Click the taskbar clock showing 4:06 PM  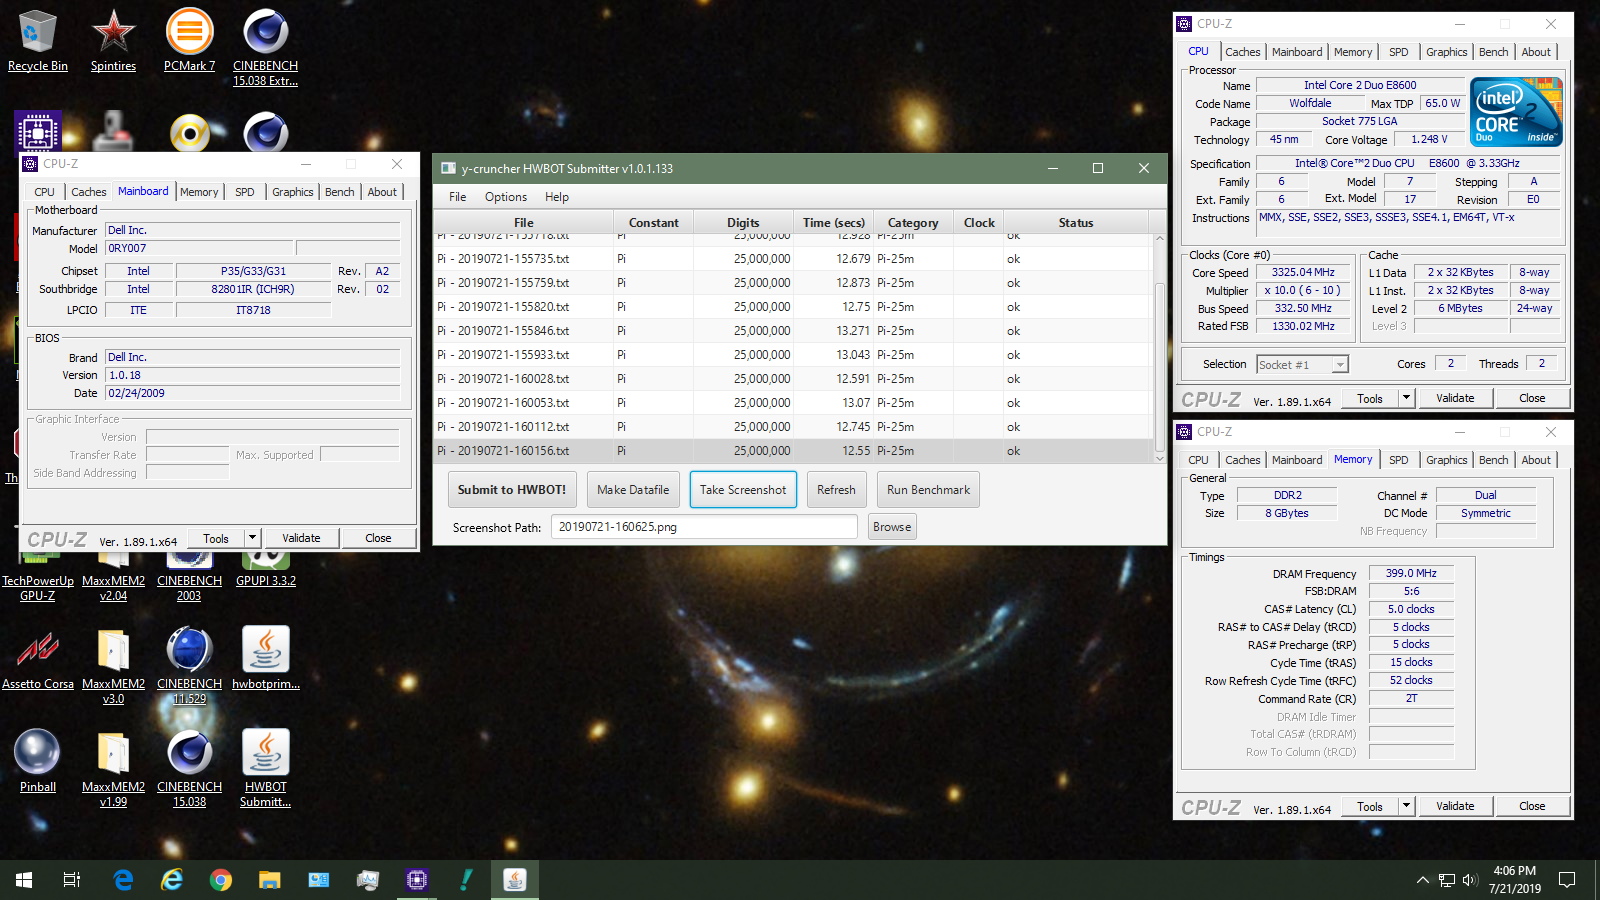1514,880
